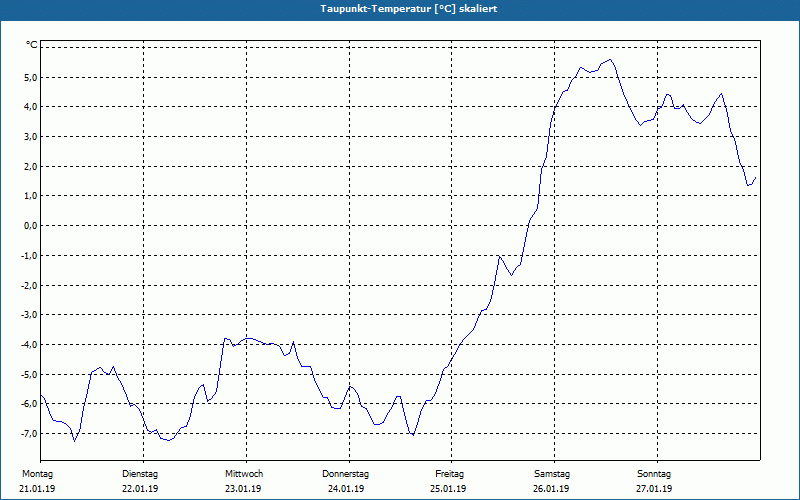Click the Samstag day label
The image size is (800, 500).
pos(552,474)
